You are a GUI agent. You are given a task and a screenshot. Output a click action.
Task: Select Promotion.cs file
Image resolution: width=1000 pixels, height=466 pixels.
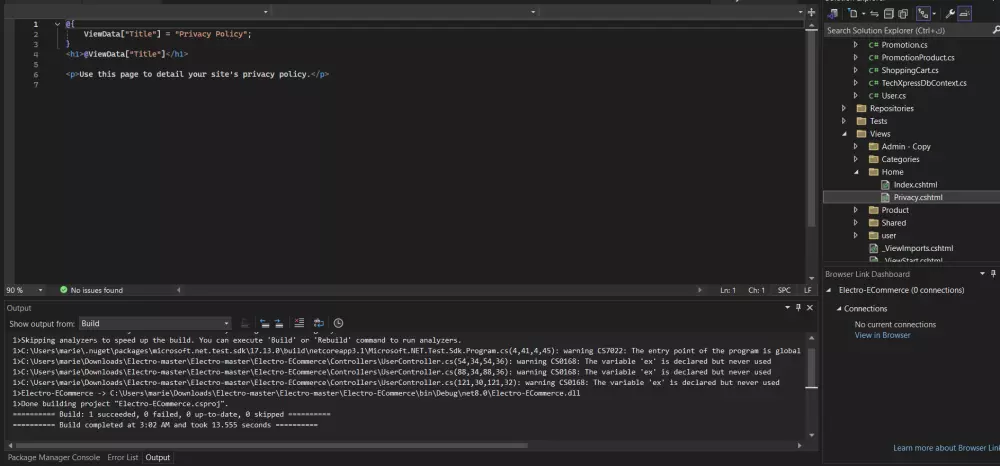tap(904, 45)
